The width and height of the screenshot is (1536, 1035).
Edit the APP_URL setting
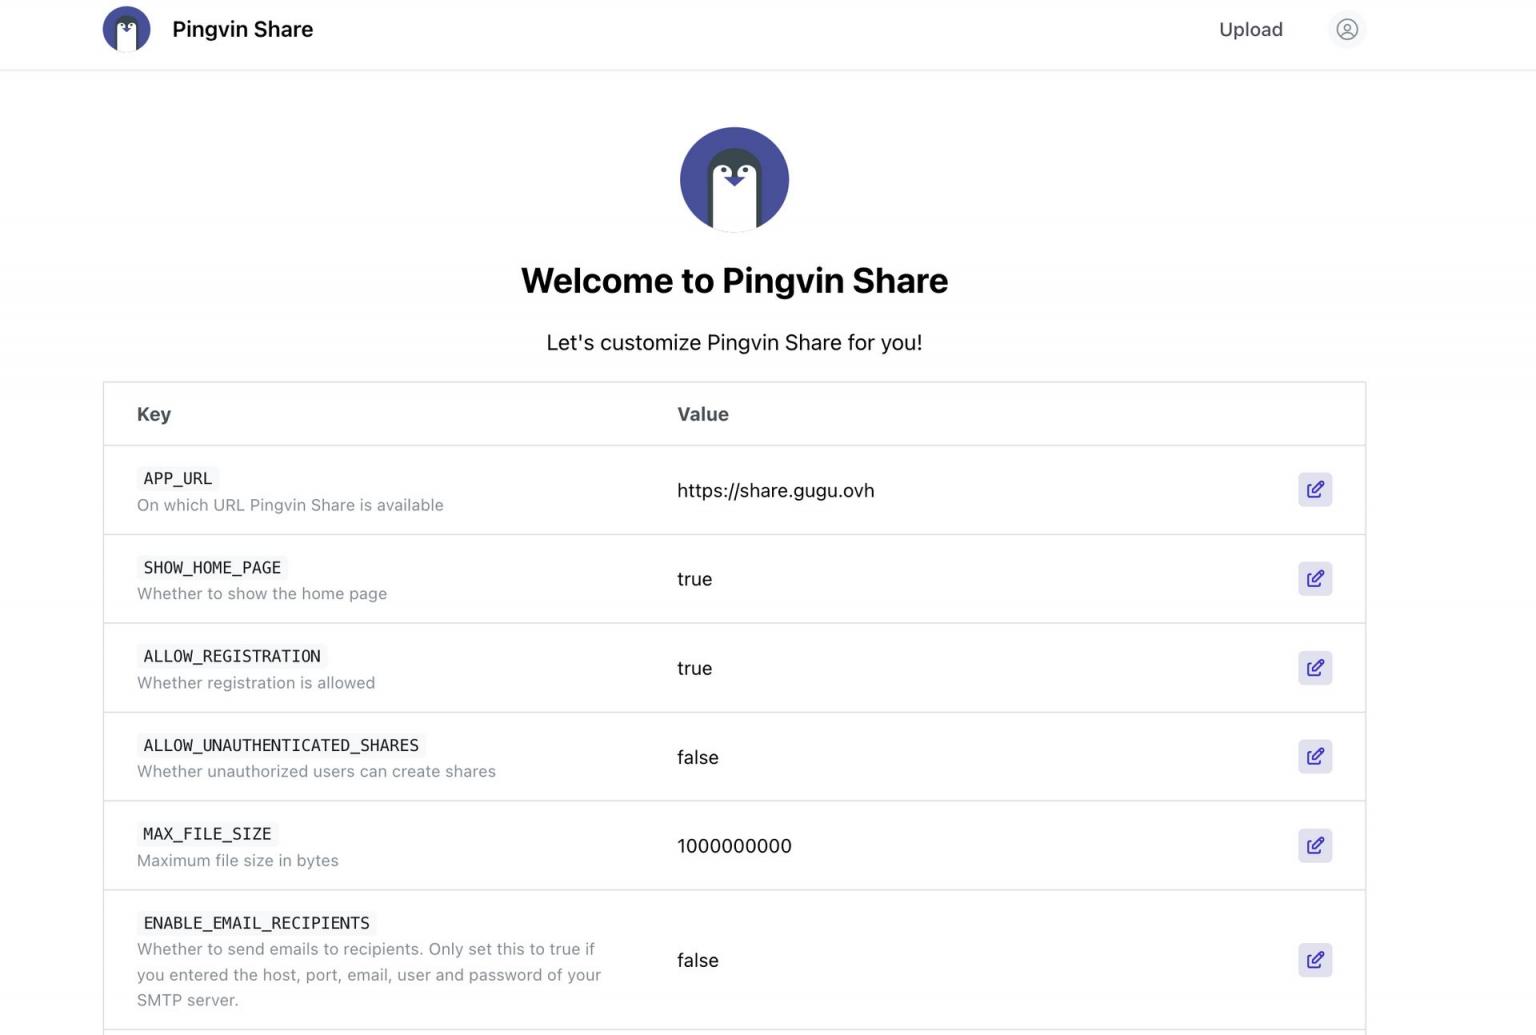pos(1315,490)
